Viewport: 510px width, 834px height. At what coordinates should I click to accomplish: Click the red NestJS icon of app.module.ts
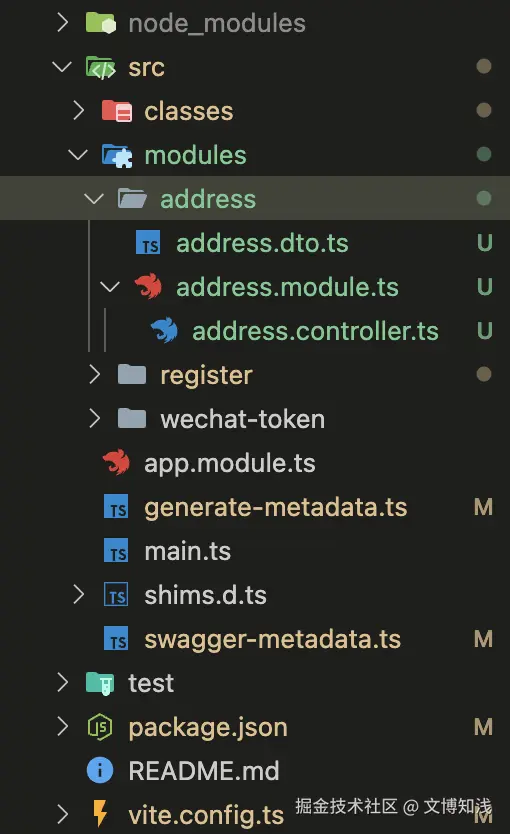[116, 463]
